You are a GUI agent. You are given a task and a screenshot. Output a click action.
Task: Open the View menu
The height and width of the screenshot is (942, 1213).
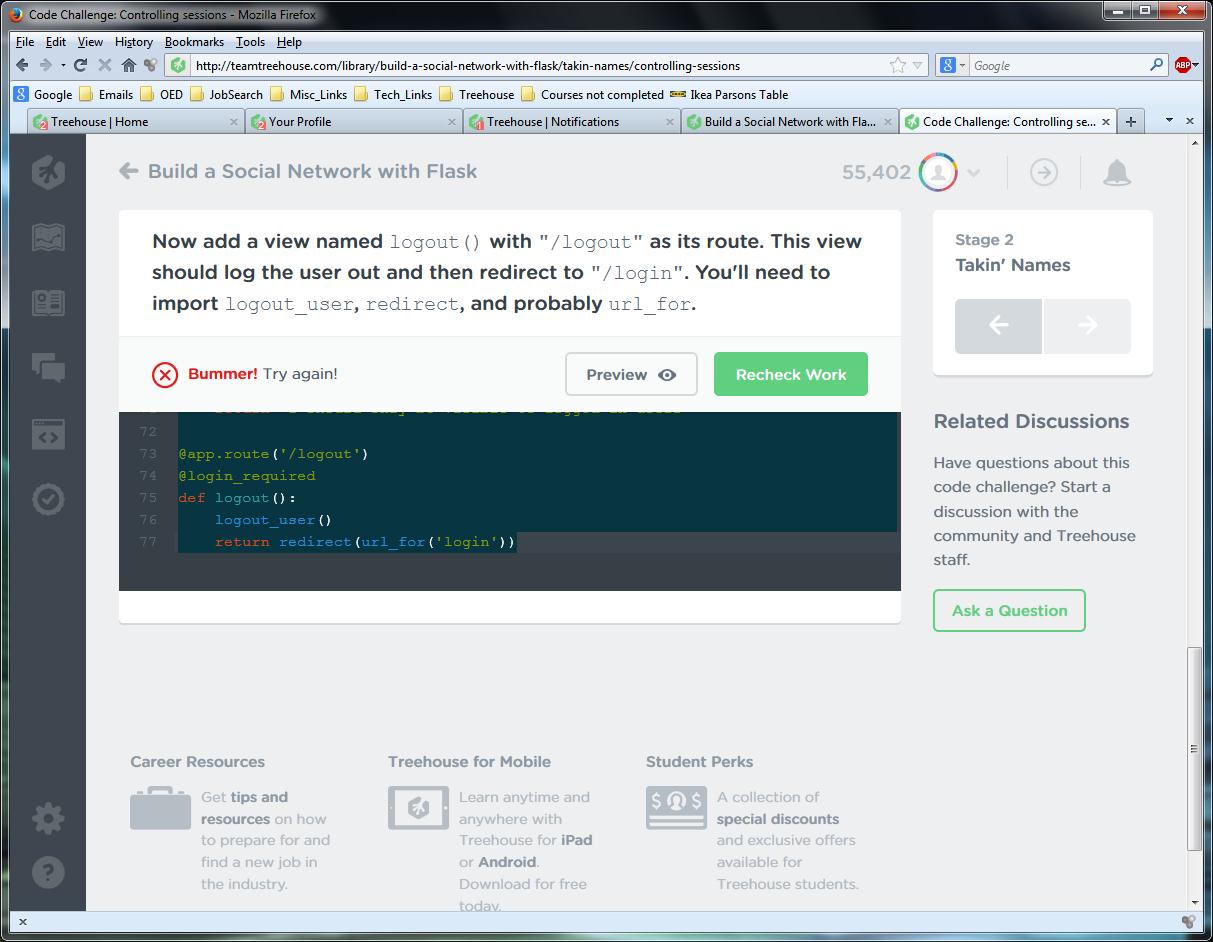pos(90,42)
